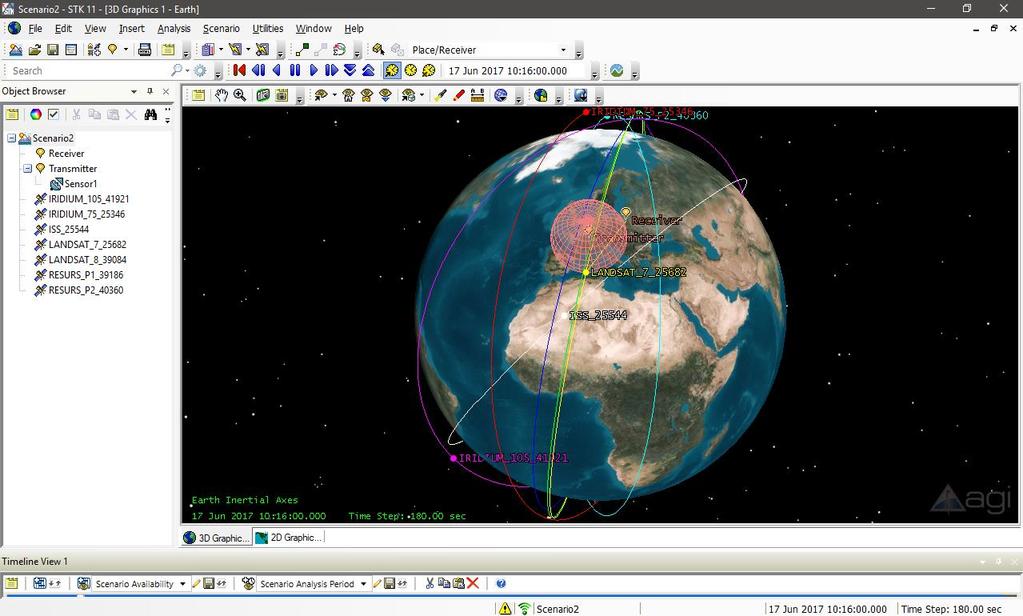Select the red pencil annotation tool
The height and width of the screenshot is (616, 1023).
[x=459, y=95]
